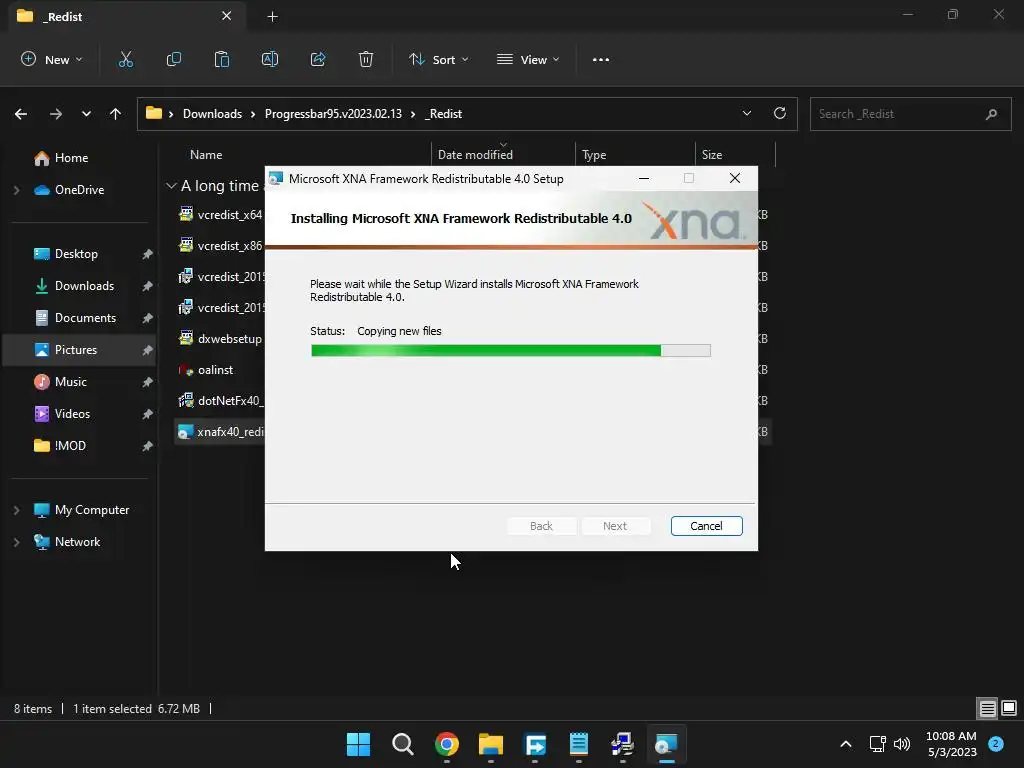Sort by Size column header
Screen dimensions: 1024x768
(712, 155)
